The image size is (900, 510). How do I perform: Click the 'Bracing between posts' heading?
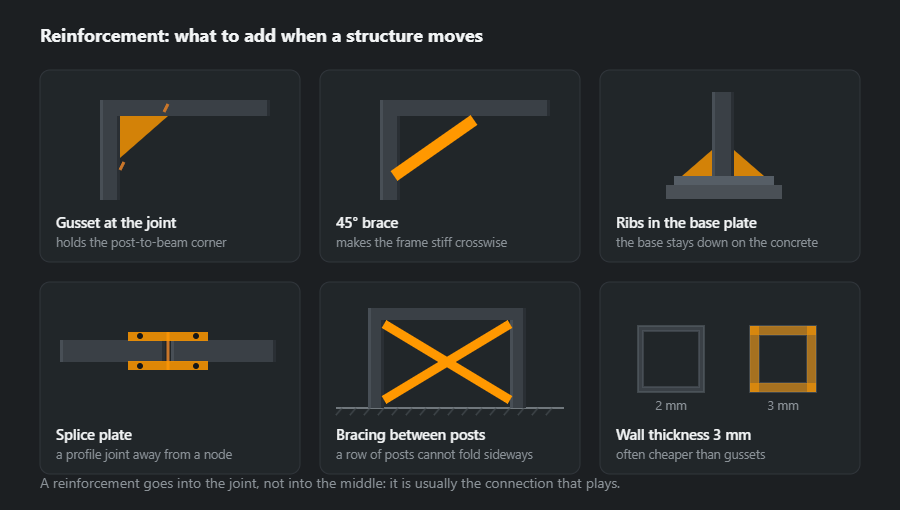[410, 435]
